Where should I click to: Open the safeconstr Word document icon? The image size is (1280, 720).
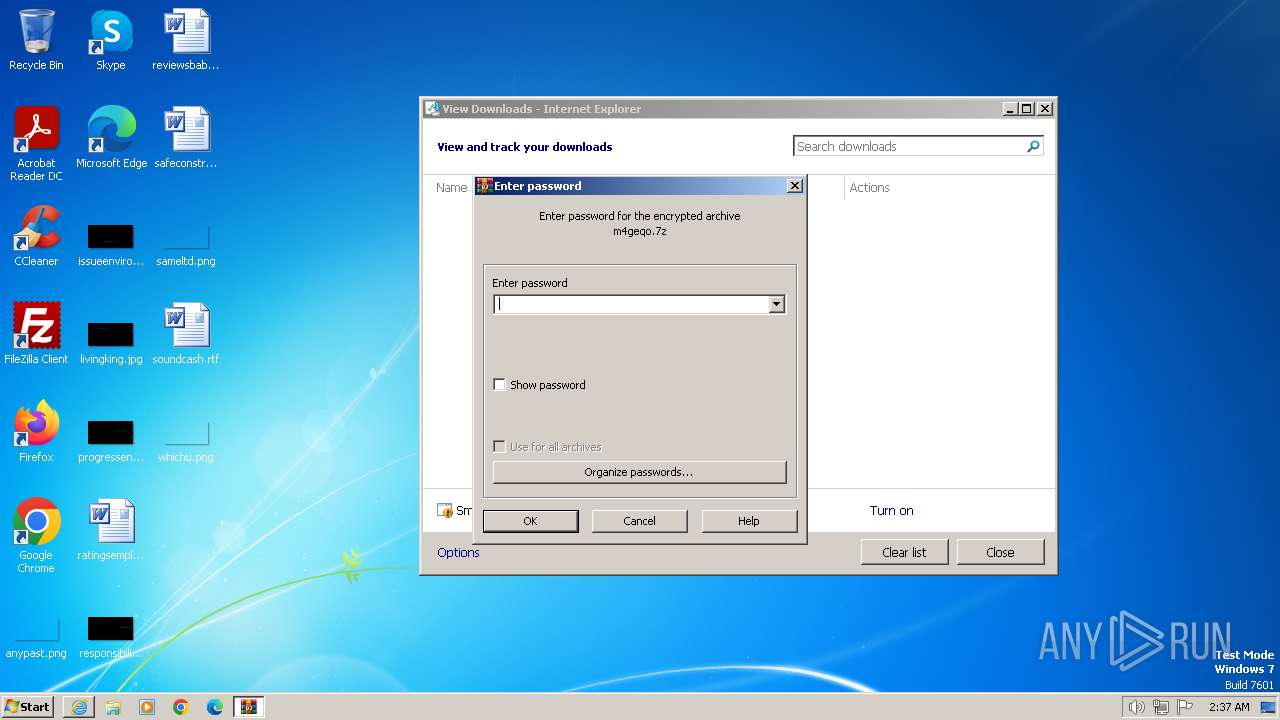pos(185,138)
